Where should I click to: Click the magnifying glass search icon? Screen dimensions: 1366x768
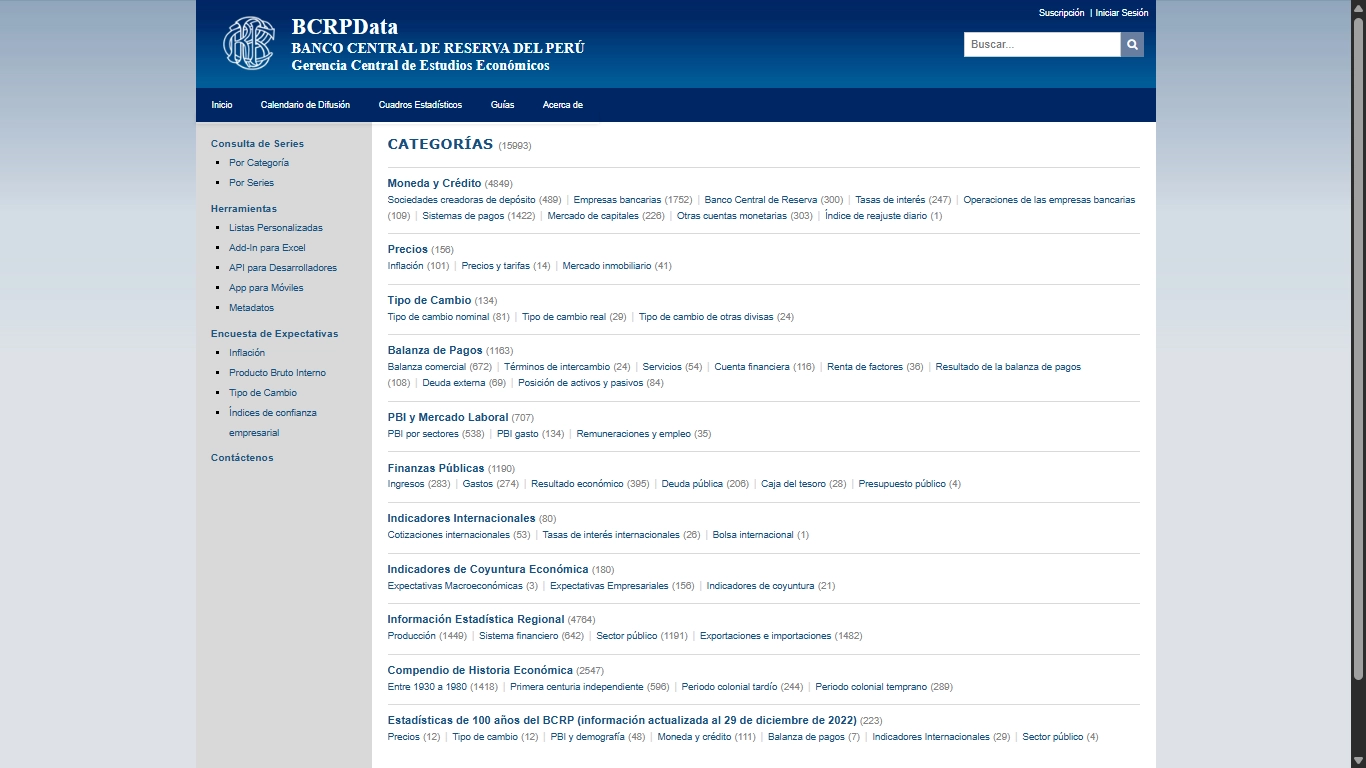(1132, 45)
